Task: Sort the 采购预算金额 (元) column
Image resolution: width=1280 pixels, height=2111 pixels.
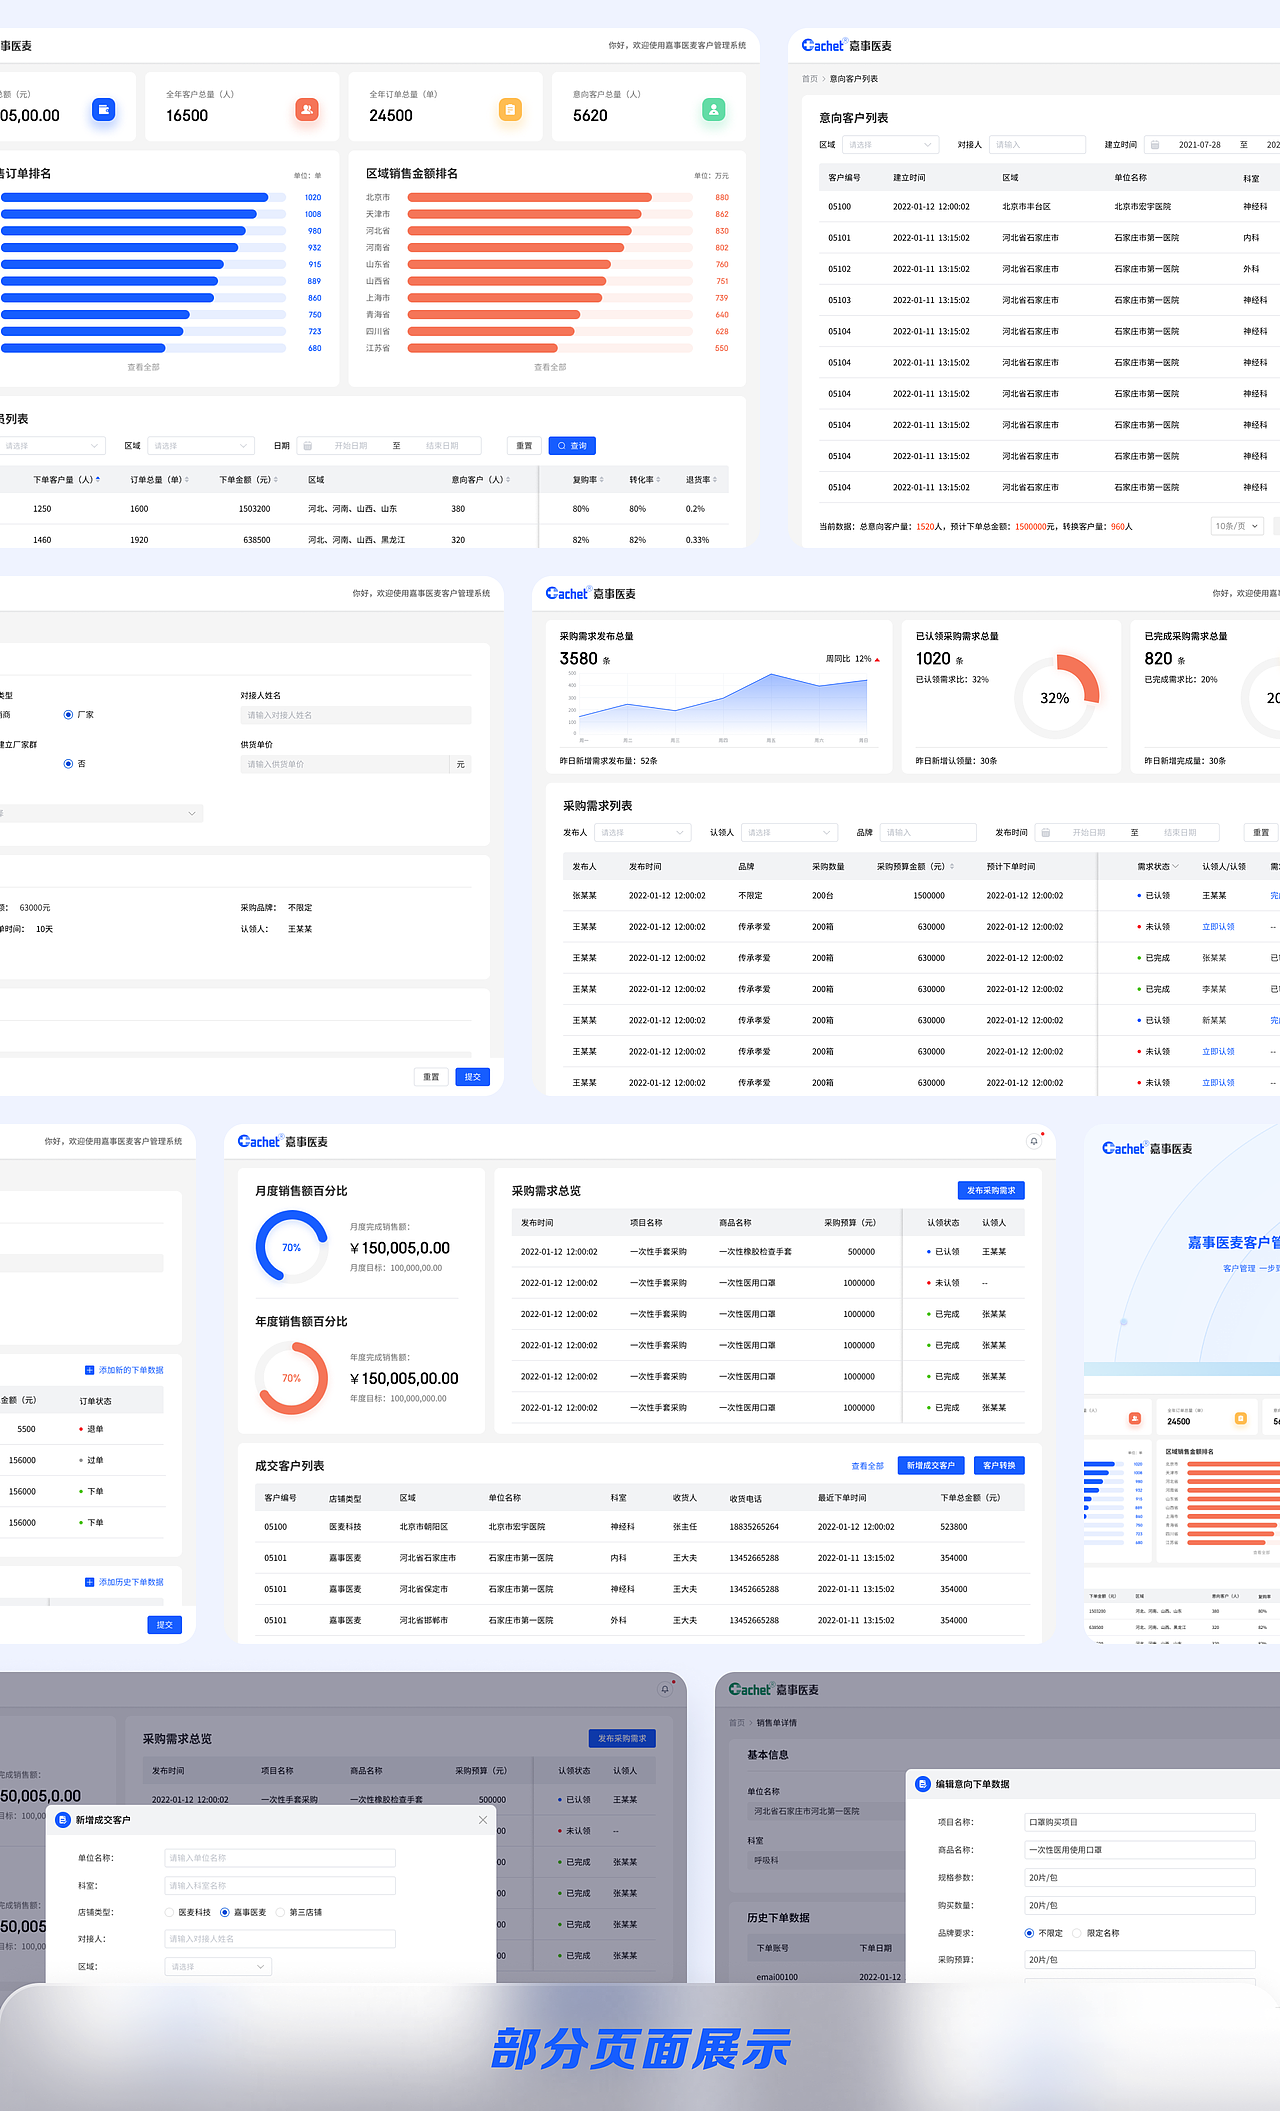Action: (x=952, y=867)
